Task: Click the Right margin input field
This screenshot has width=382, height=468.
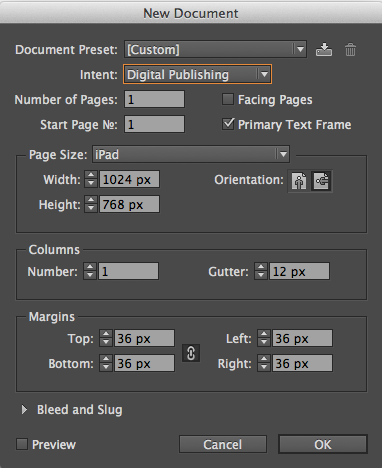Action: click(302, 363)
